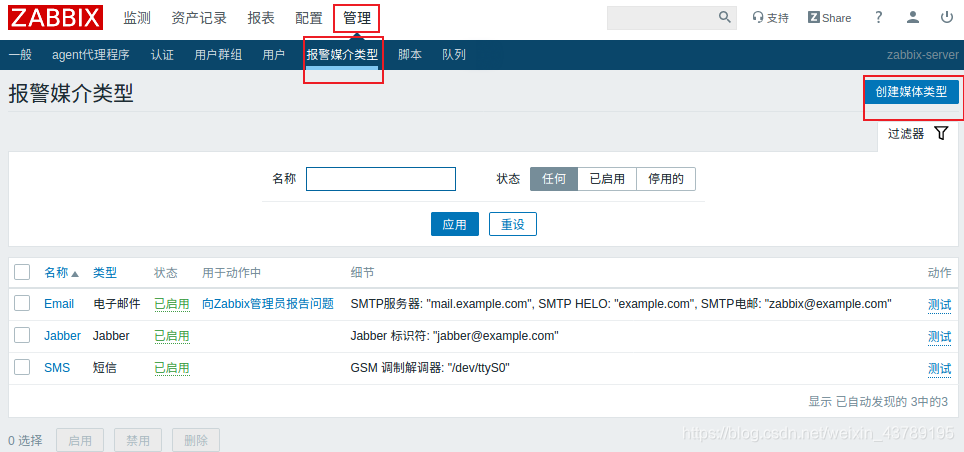Click sort arrow in 名称 column header

pyautogui.click(x=75, y=274)
